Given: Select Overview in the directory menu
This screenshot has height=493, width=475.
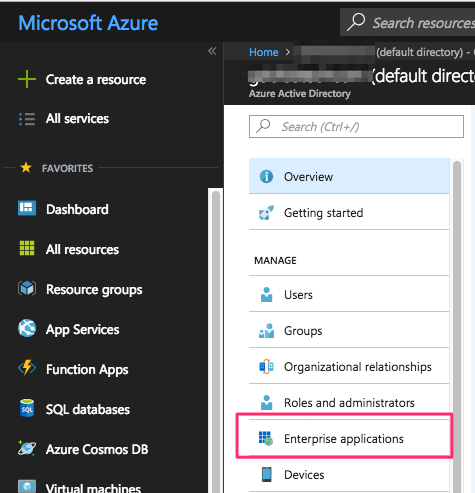Looking at the screenshot, I should (x=349, y=176).
